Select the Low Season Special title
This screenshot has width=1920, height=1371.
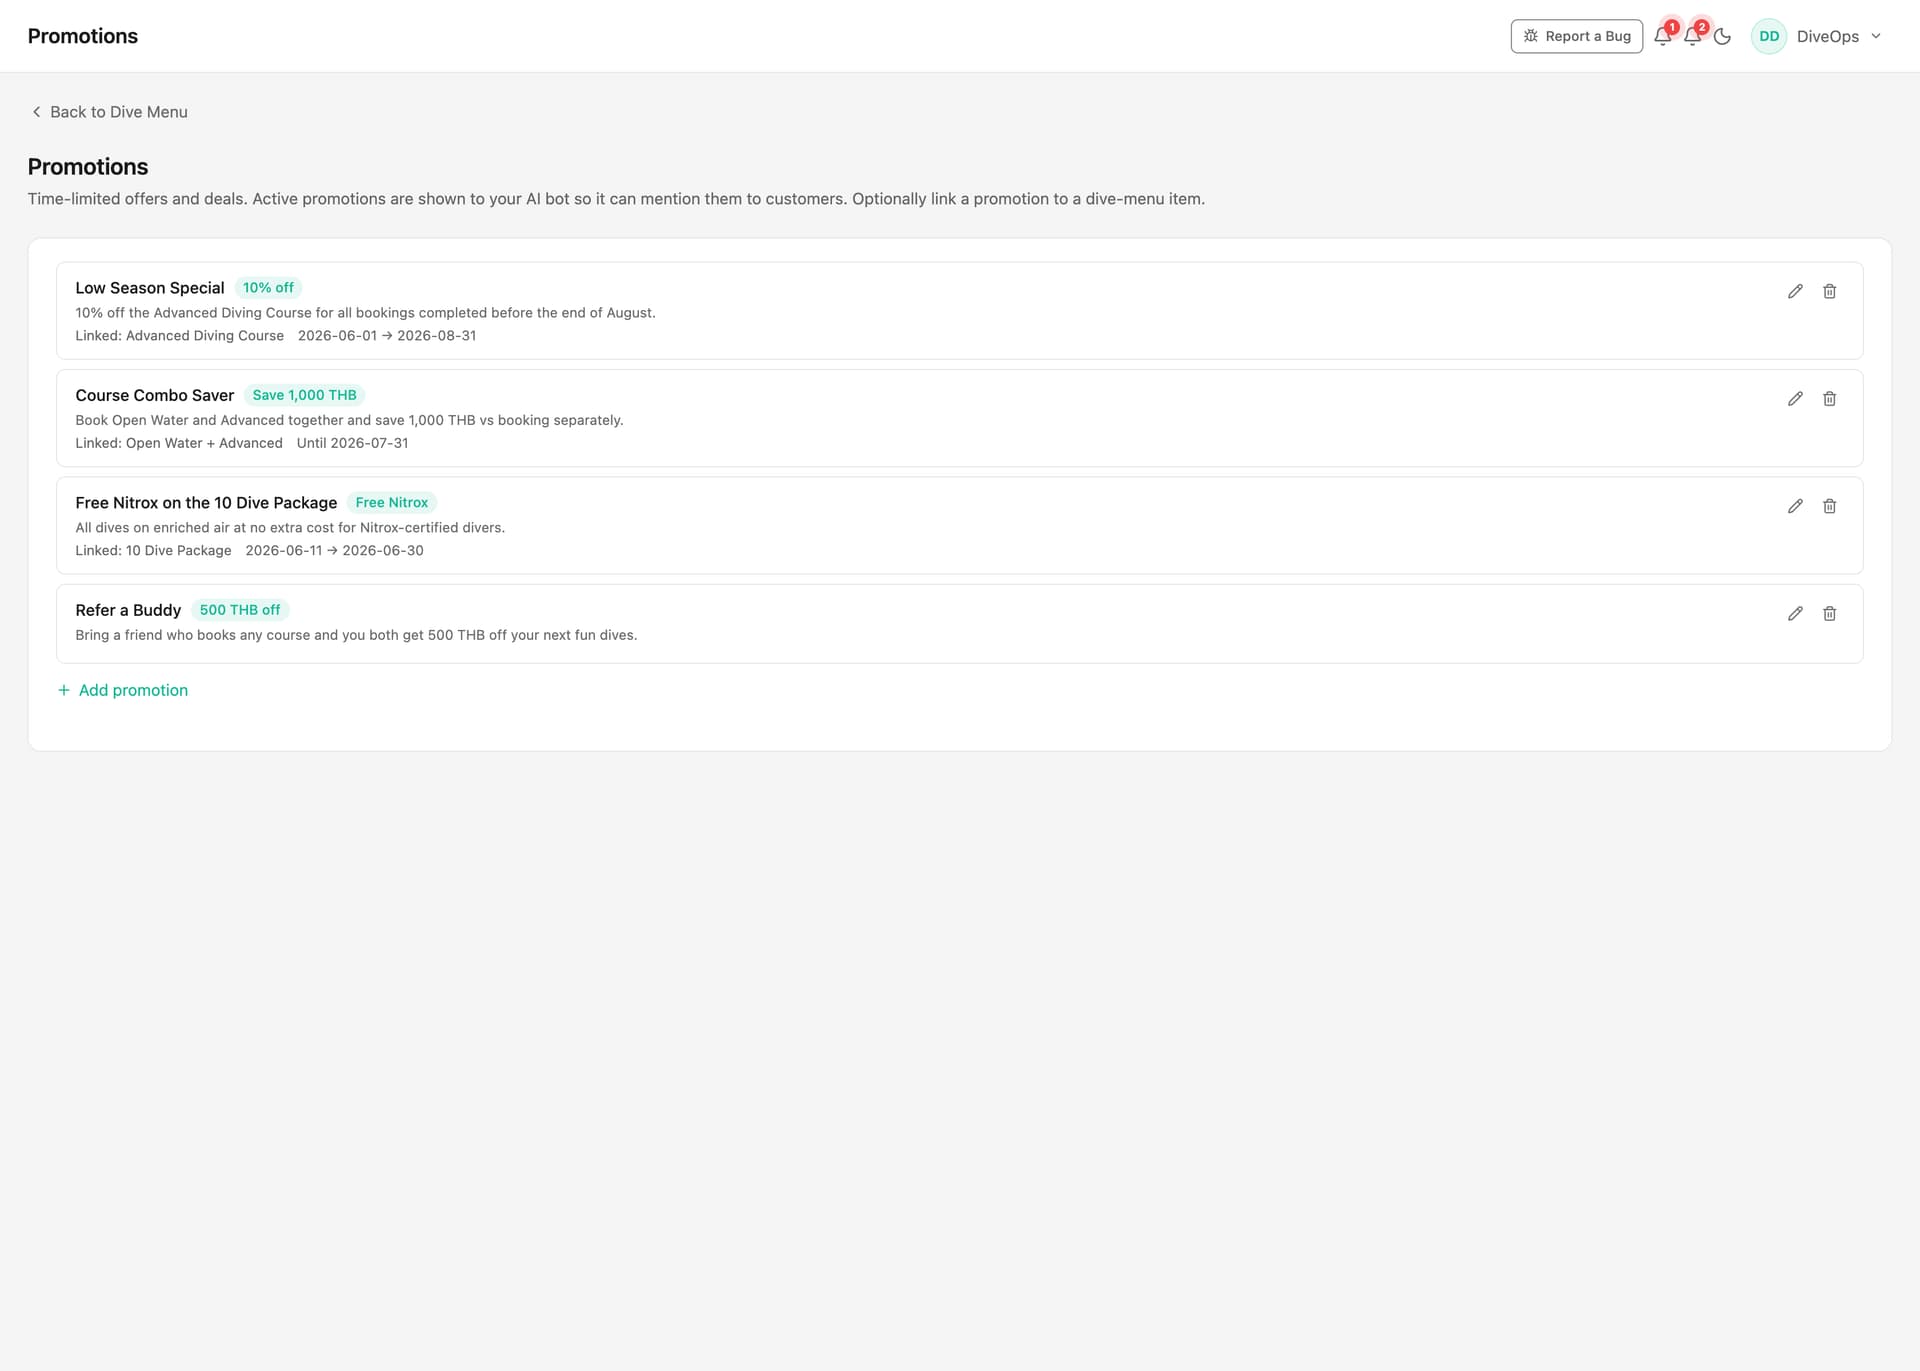pos(150,288)
